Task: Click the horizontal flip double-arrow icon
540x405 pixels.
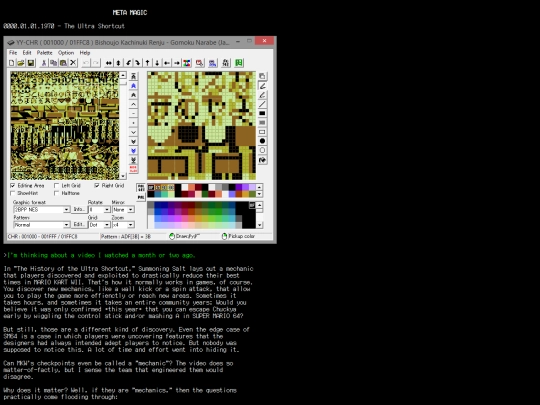Action: tap(109, 63)
